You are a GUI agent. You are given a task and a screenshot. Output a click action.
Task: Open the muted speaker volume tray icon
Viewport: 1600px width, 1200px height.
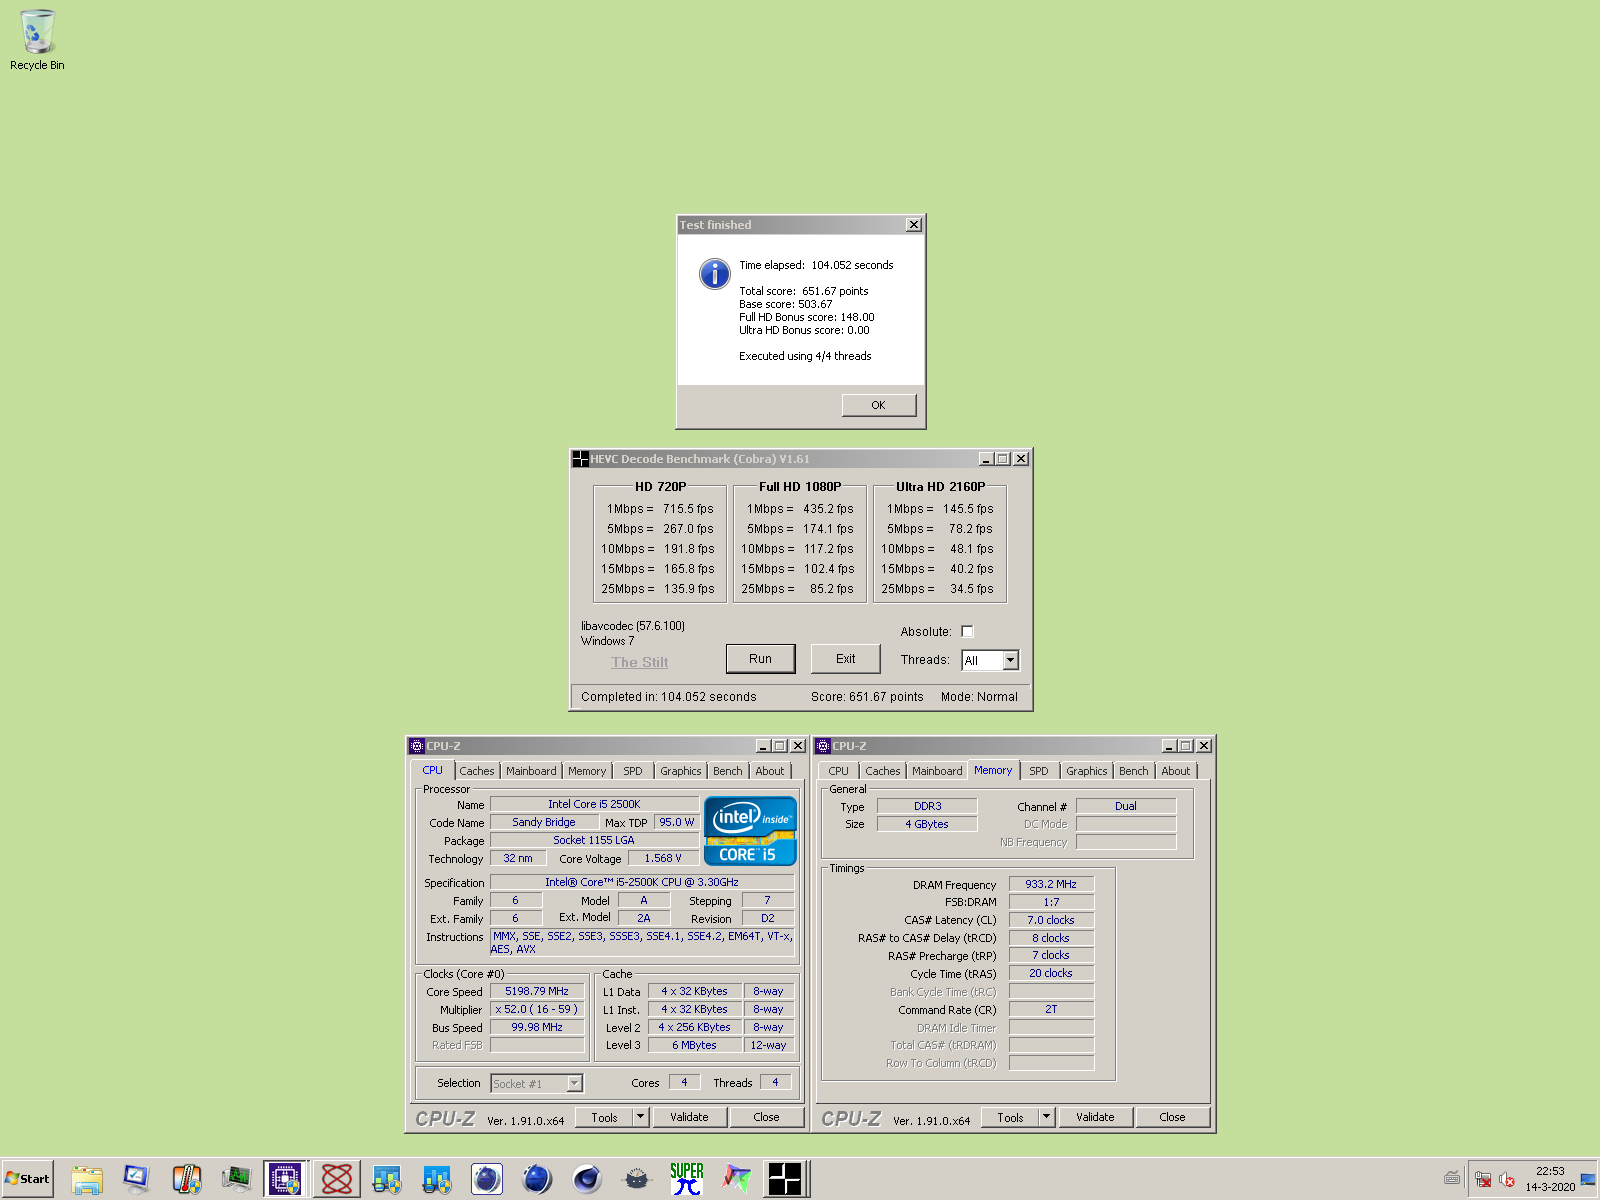pos(1507,1179)
